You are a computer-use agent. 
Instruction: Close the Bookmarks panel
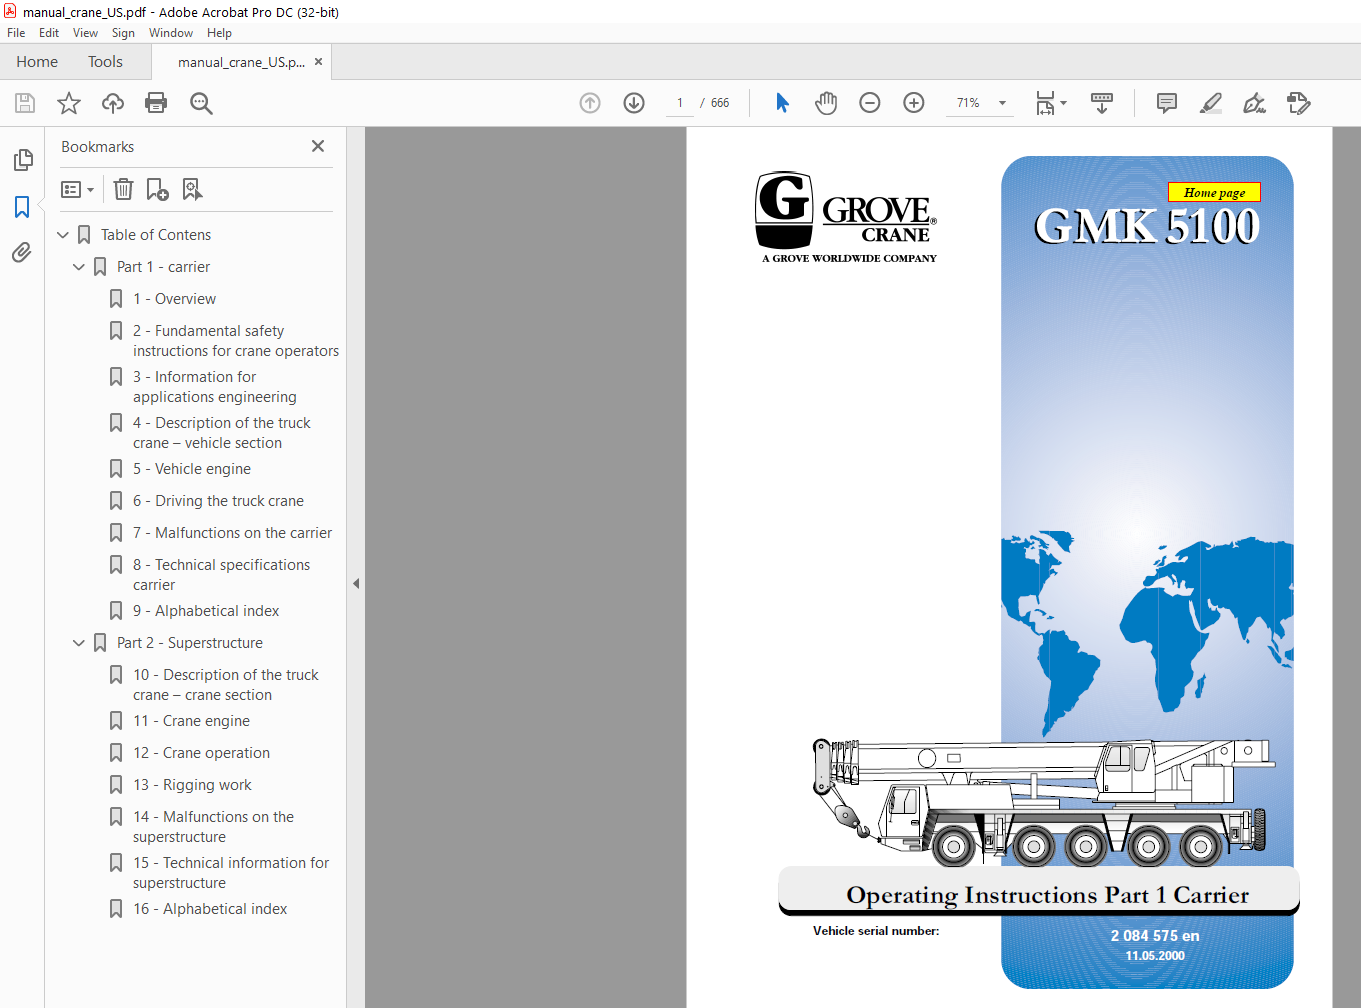(318, 146)
